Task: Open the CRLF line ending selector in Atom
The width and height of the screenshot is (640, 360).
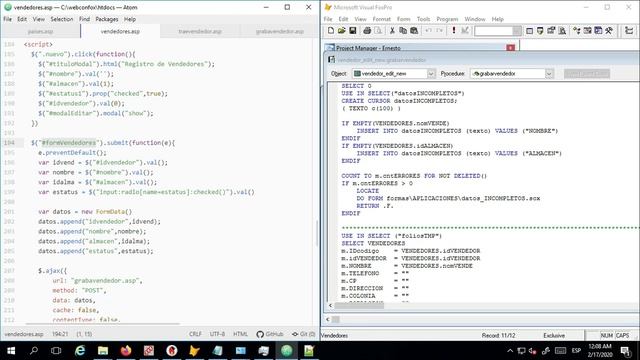Action: pos(195,334)
